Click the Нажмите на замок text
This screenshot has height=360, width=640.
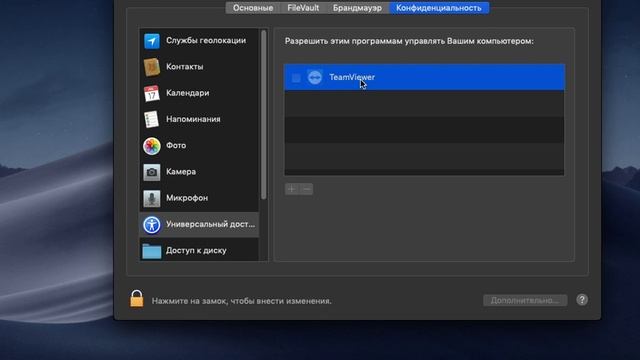pos(241,301)
